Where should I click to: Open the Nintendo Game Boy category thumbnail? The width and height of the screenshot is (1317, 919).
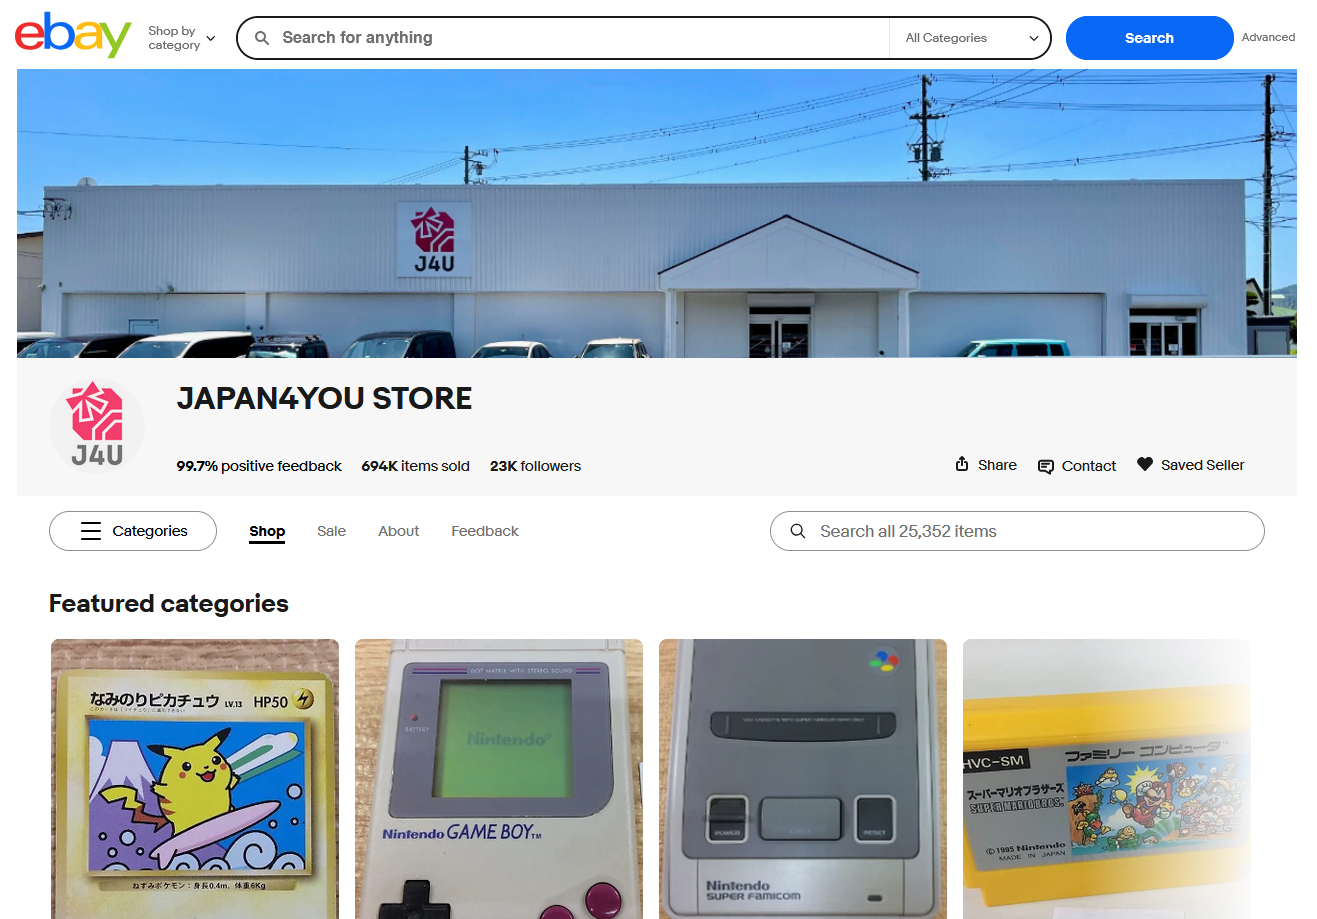pyautogui.click(x=499, y=779)
